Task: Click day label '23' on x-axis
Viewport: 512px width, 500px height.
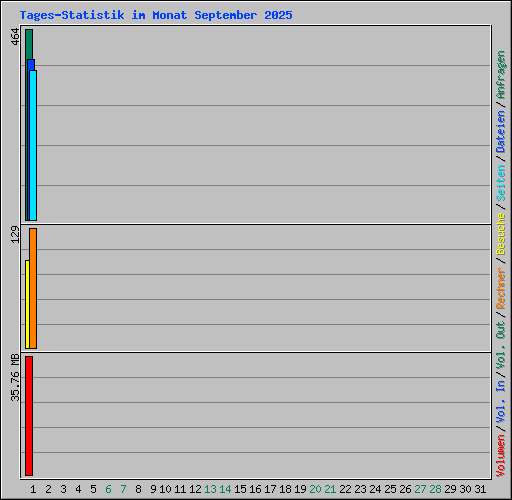Action: (x=360, y=489)
